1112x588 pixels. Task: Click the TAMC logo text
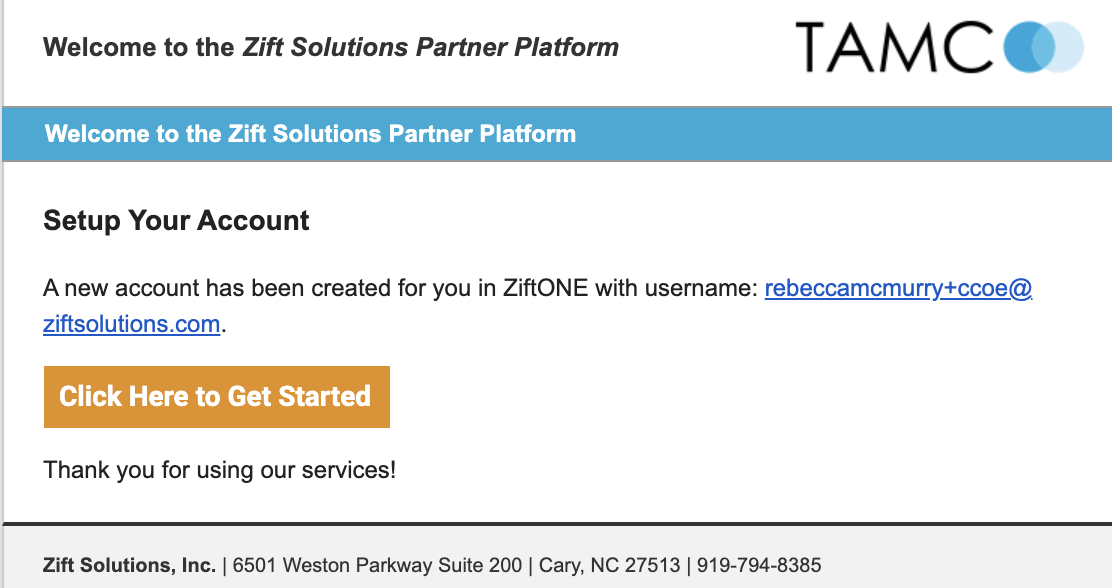point(894,47)
